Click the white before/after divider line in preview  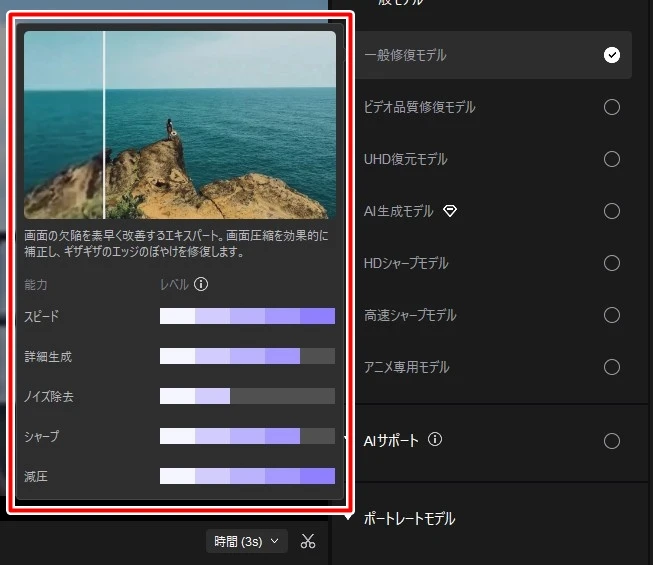[x=104, y=125]
